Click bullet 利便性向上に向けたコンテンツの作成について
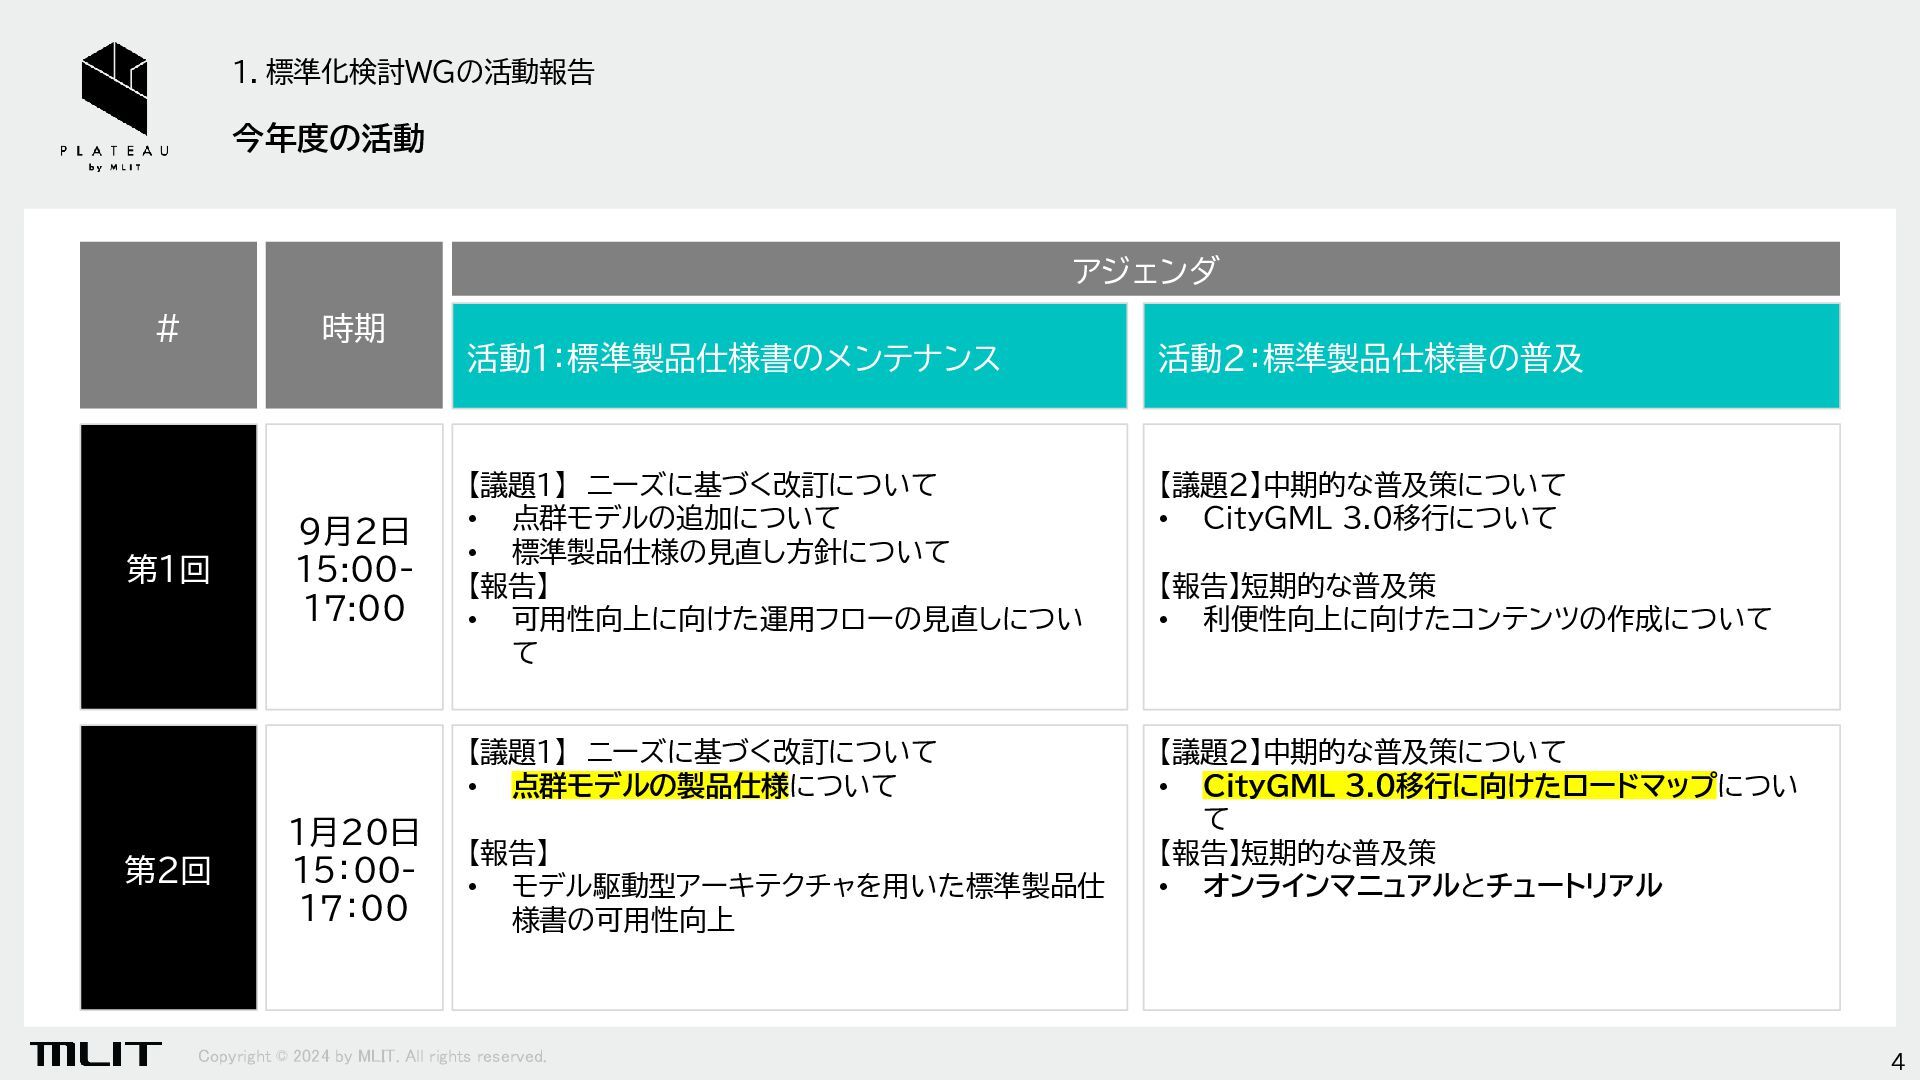This screenshot has height=1080, width=1920. [1486, 619]
